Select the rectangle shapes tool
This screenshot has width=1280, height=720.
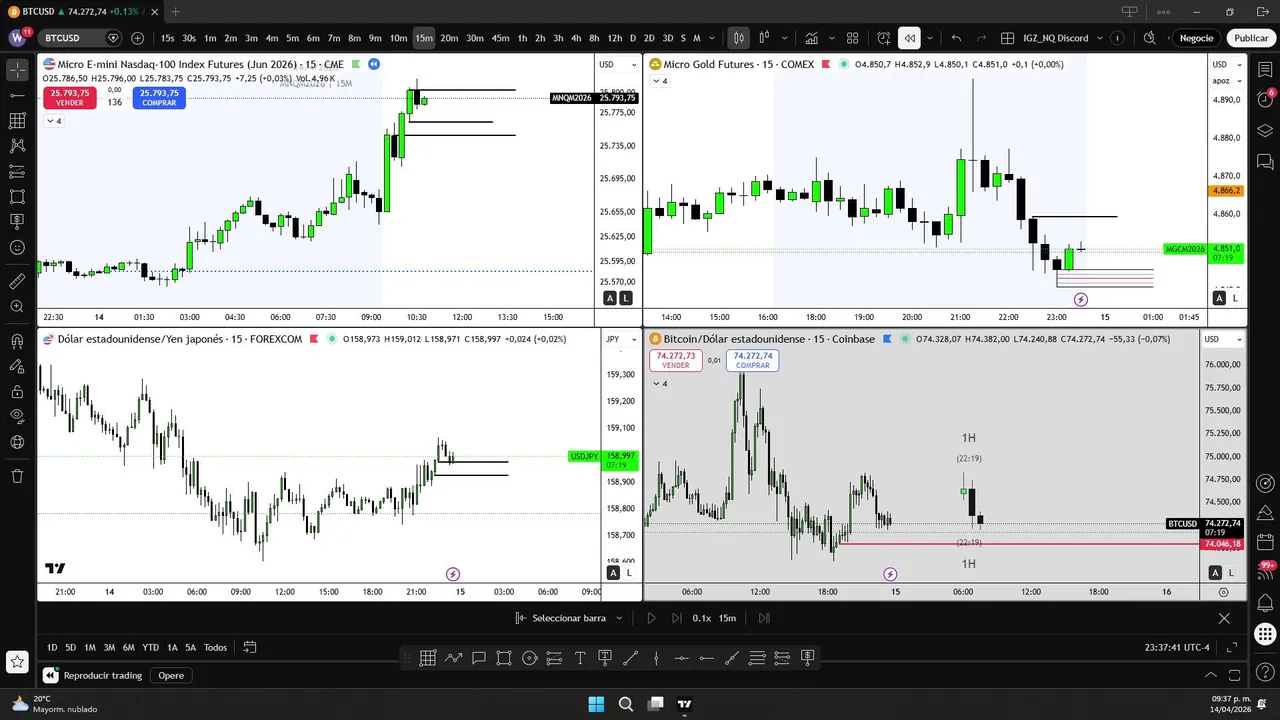pyautogui.click(x=17, y=197)
